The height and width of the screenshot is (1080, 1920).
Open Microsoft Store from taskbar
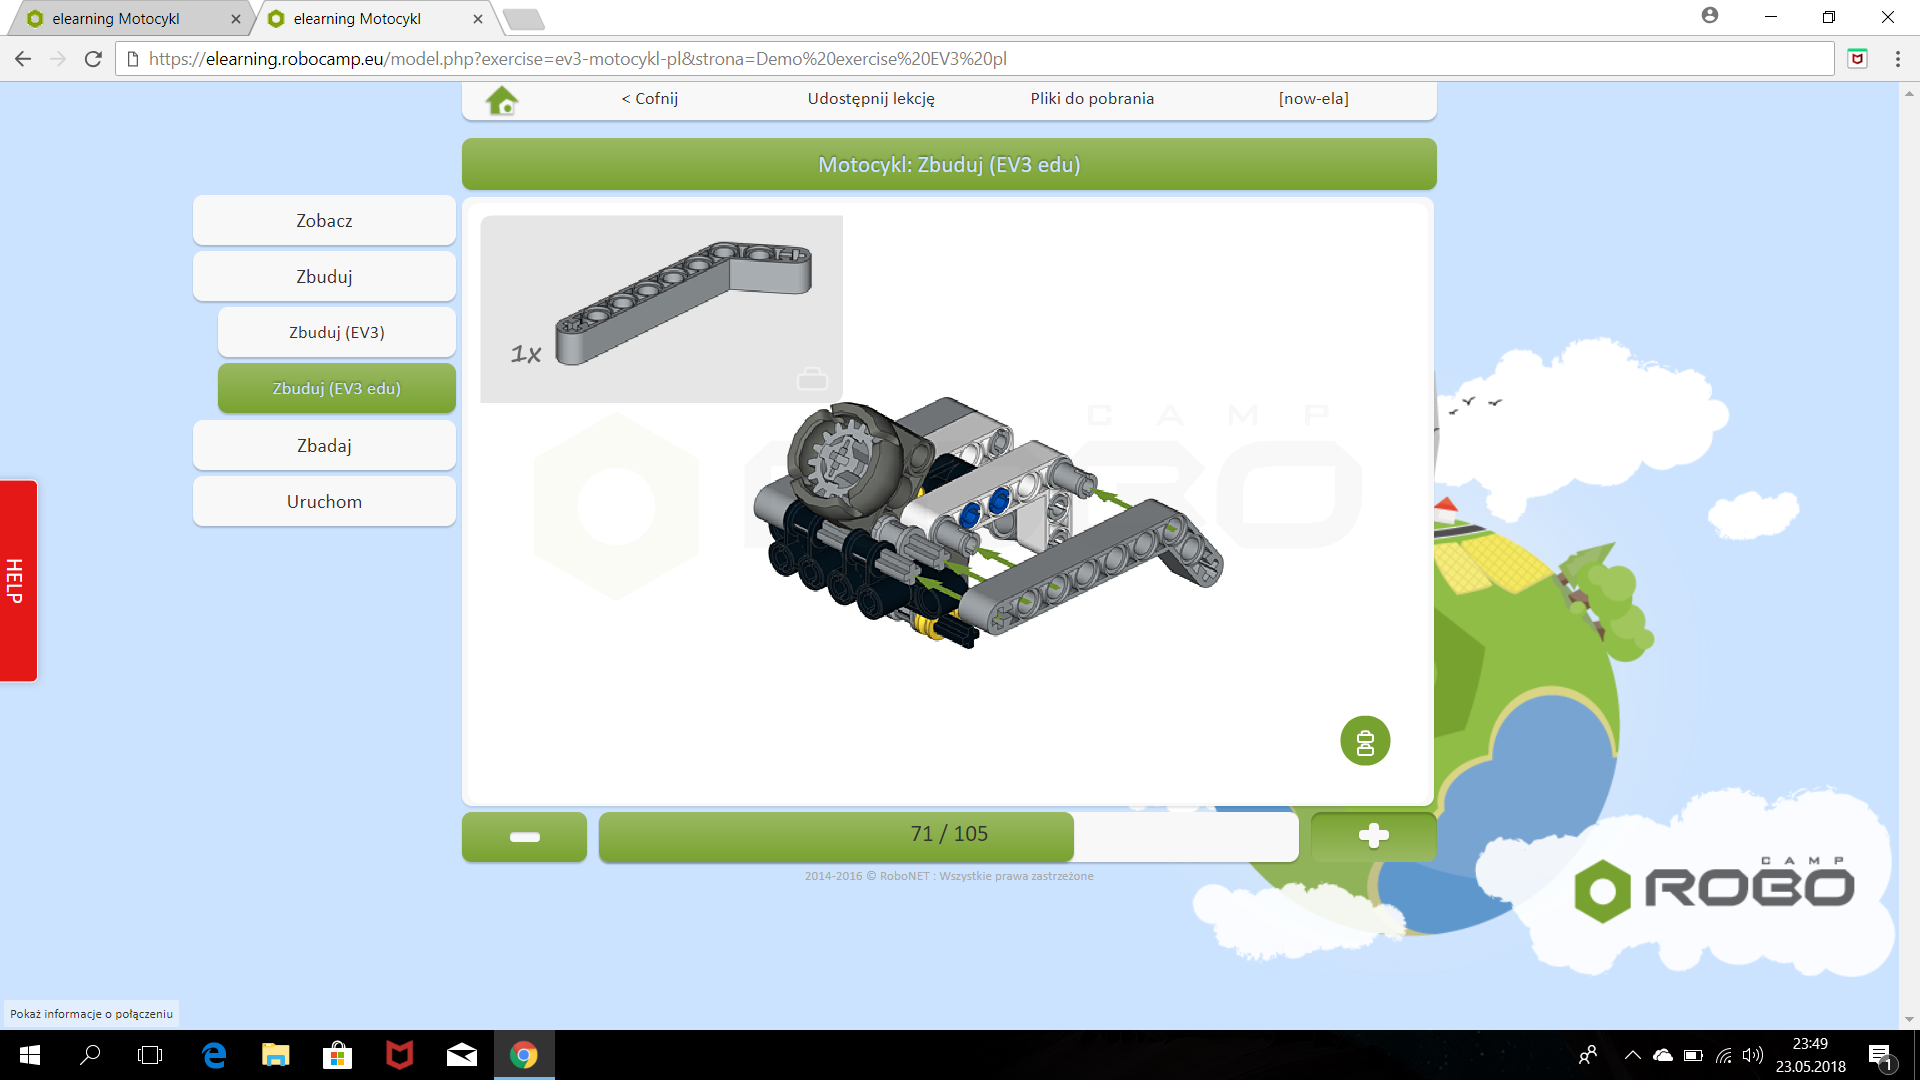tap(337, 1055)
